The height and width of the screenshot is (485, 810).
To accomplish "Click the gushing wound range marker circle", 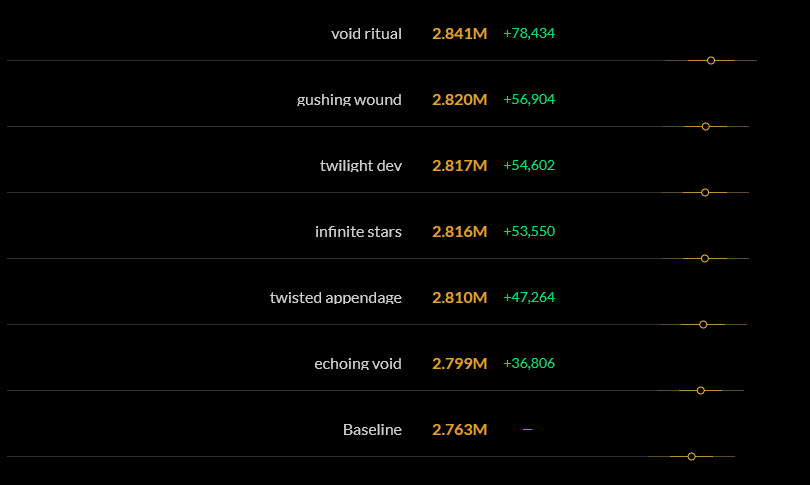I will pos(706,127).
